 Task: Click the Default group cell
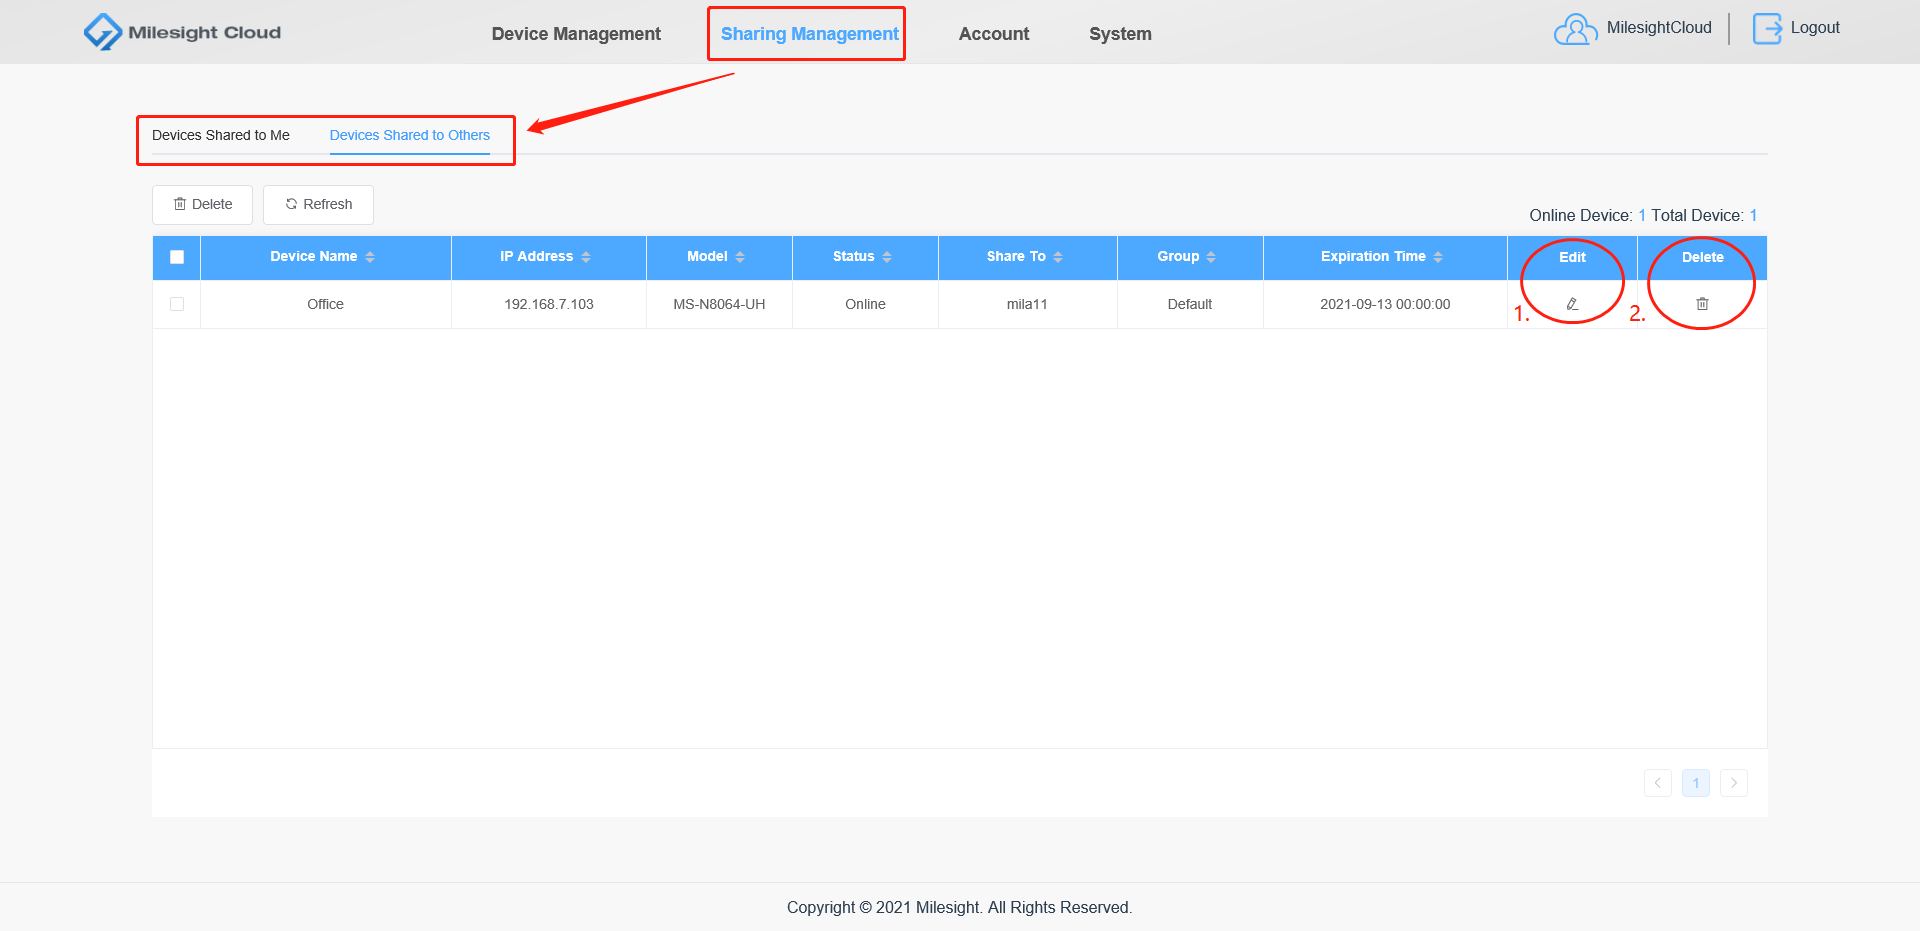point(1190,304)
